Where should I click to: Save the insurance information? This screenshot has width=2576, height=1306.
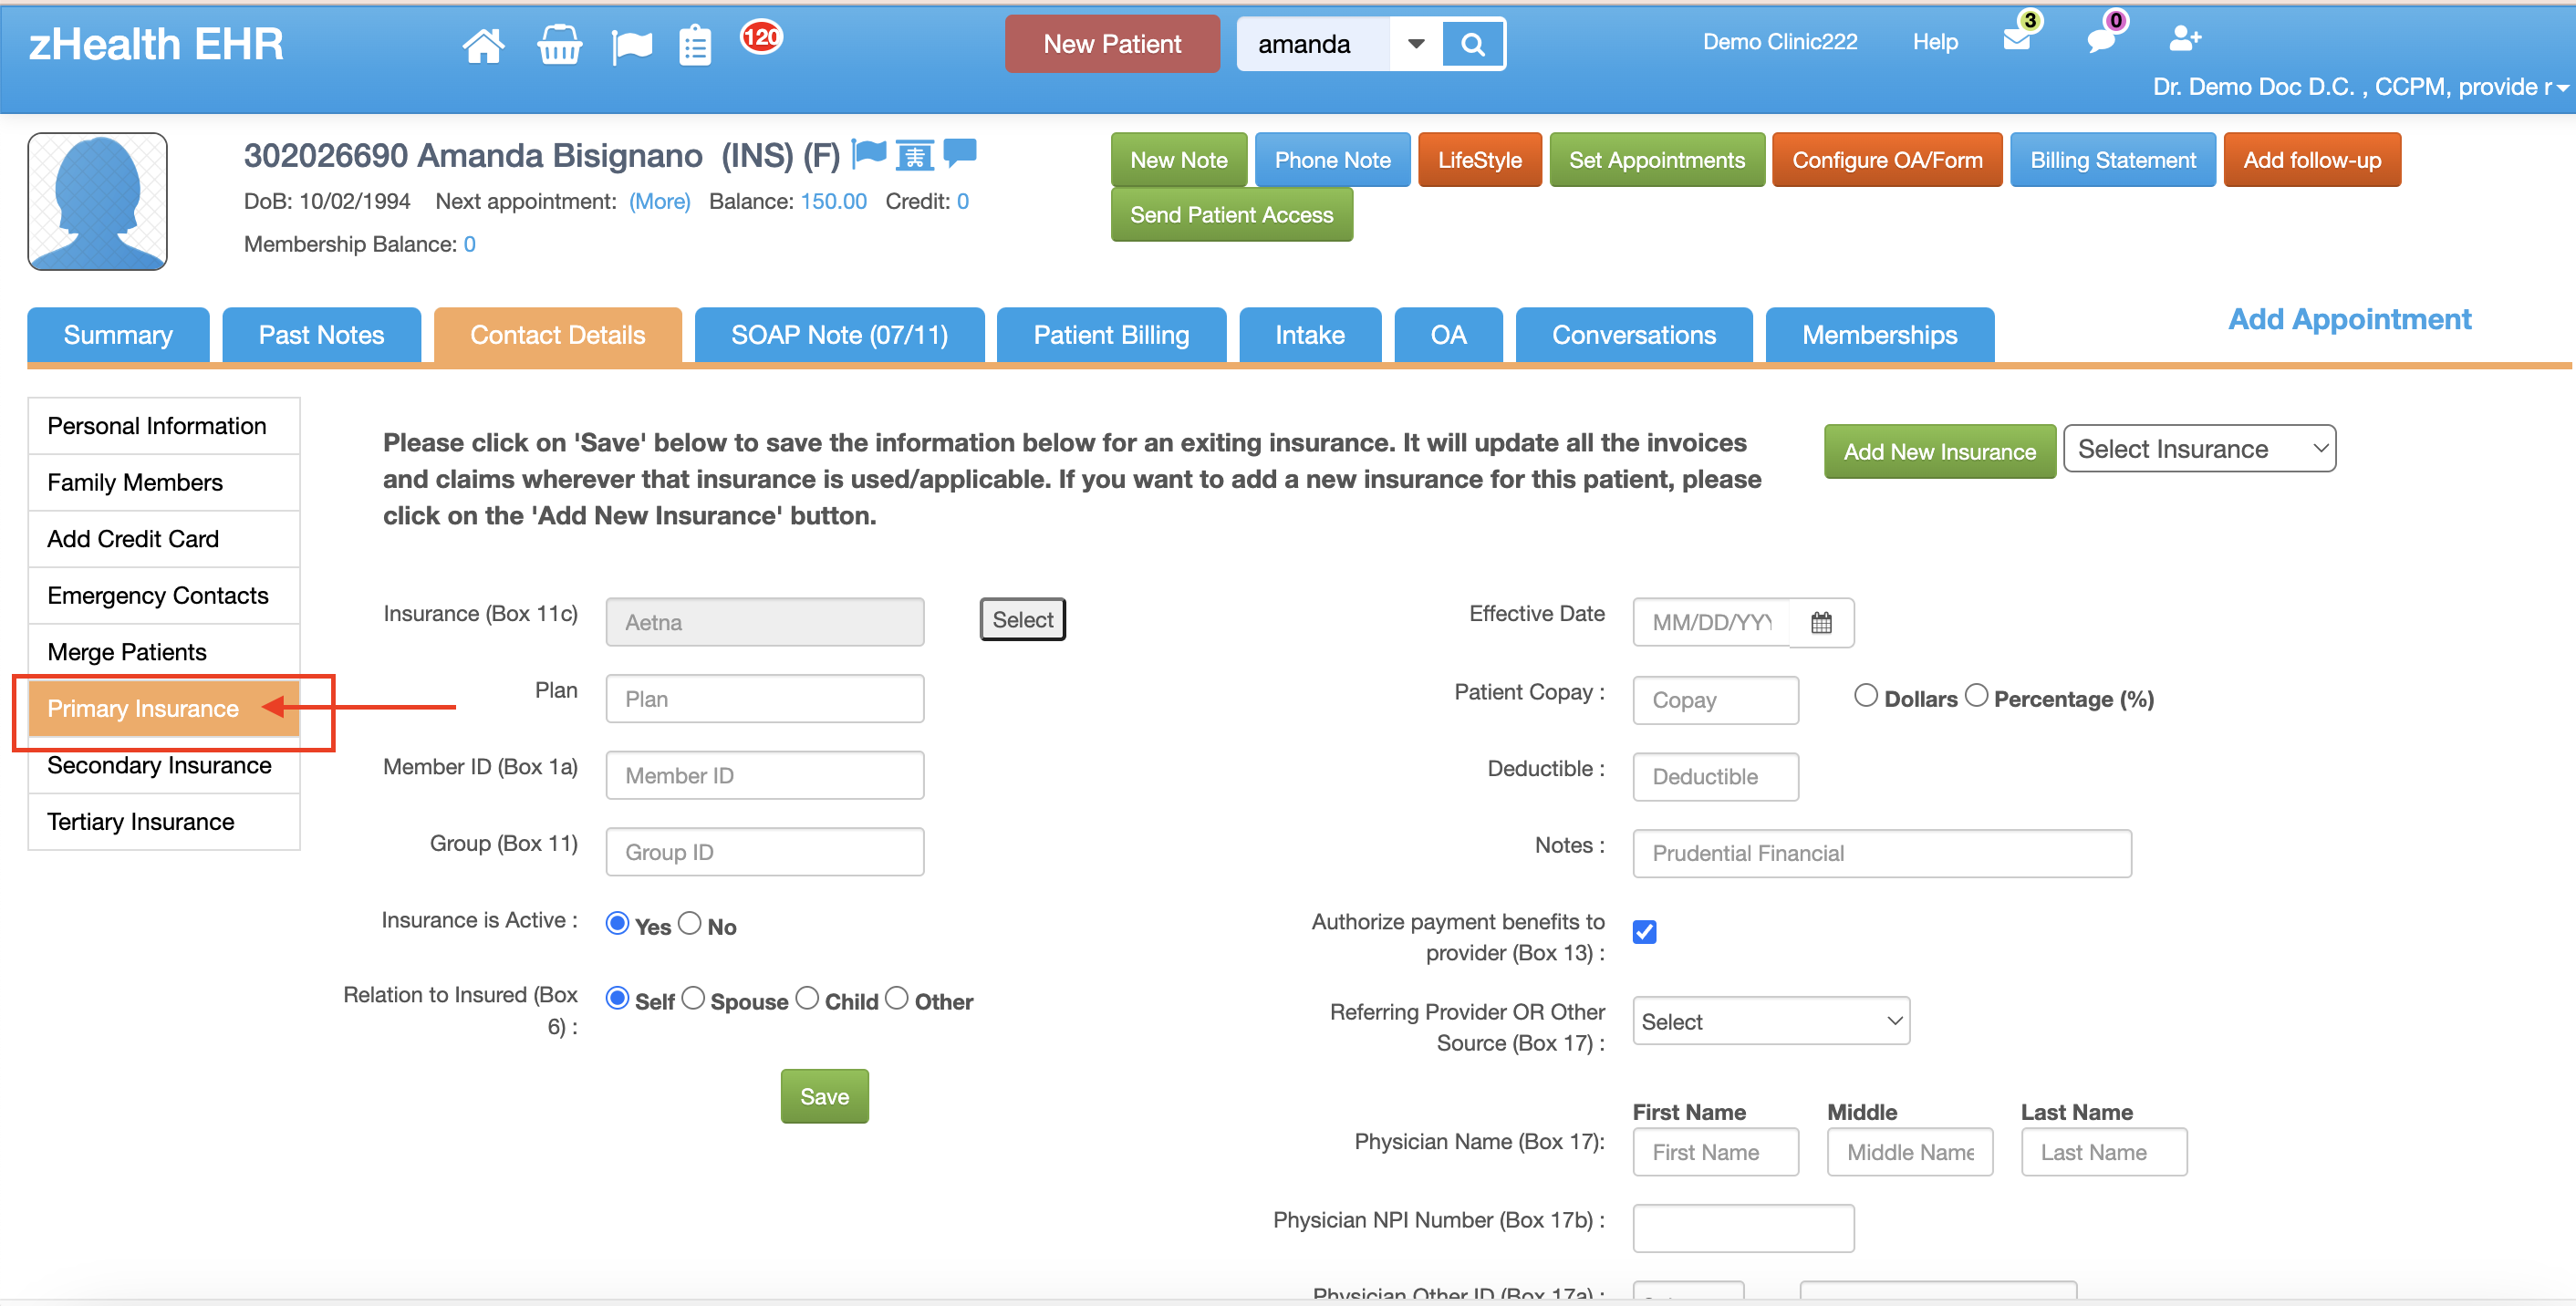click(824, 1097)
